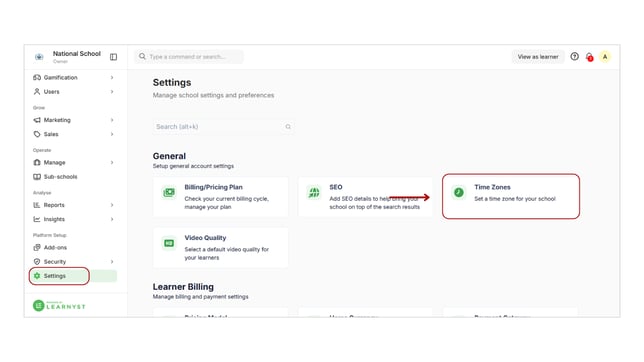Click the Insights graph icon
644x362 pixels.
[37, 219]
